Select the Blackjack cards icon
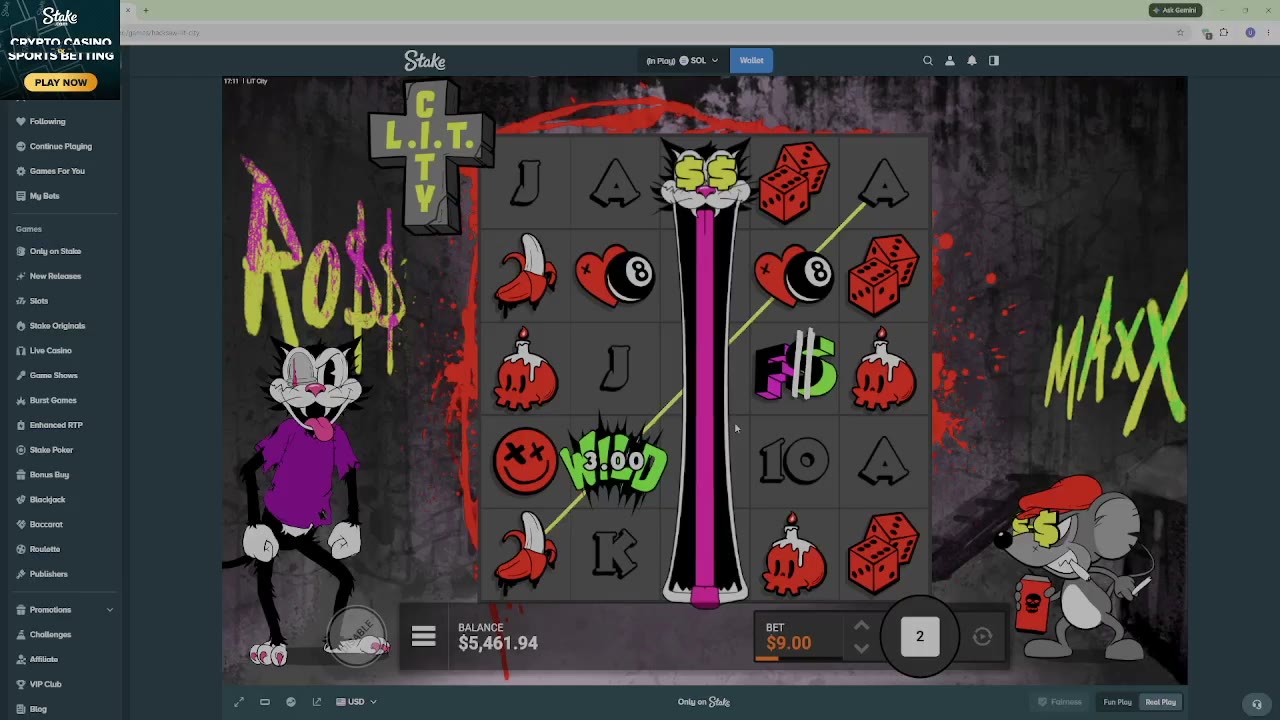 tap(21, 500)
